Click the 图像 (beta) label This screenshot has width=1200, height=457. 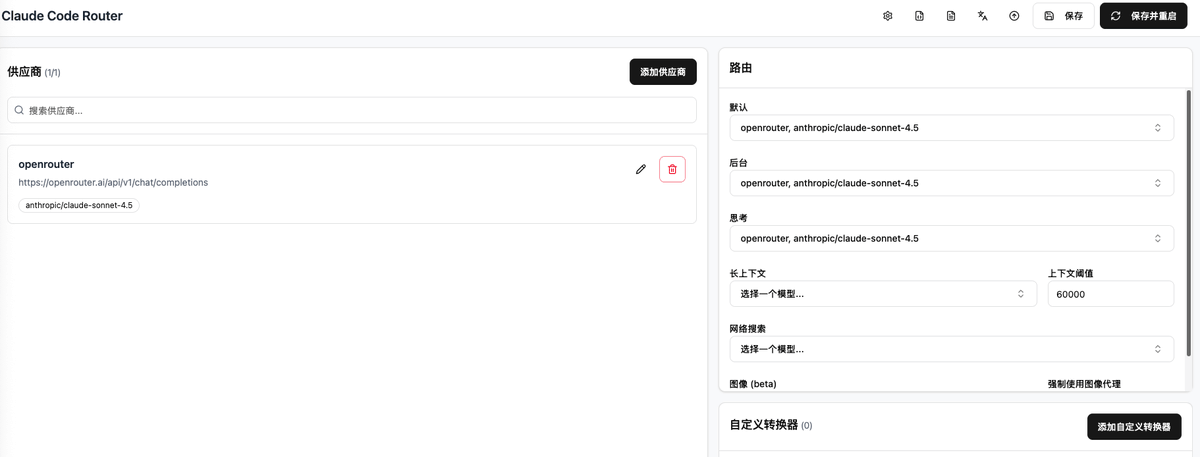pyautogui.click(x=753, y=384)
